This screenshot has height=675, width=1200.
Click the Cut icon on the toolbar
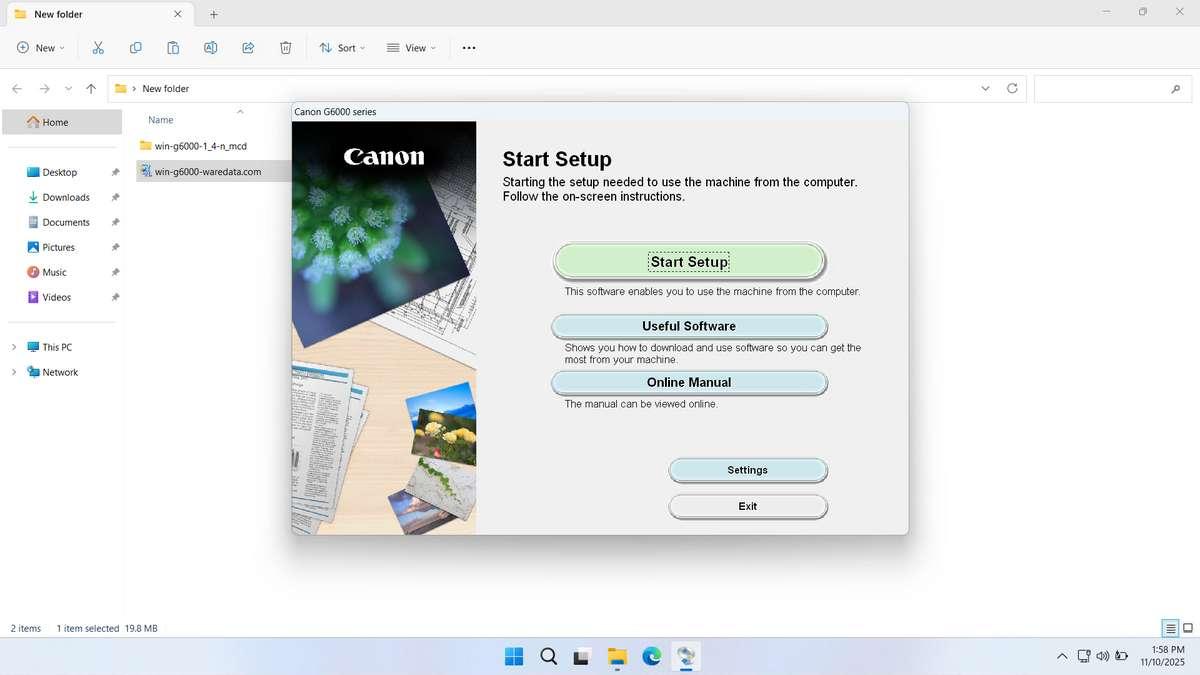tap(97, 47)
